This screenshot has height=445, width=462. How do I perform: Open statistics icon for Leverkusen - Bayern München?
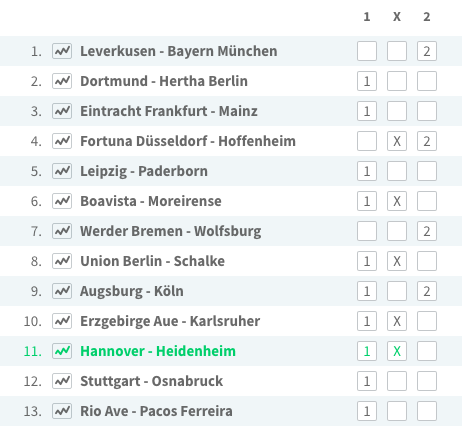click(62, 51)
